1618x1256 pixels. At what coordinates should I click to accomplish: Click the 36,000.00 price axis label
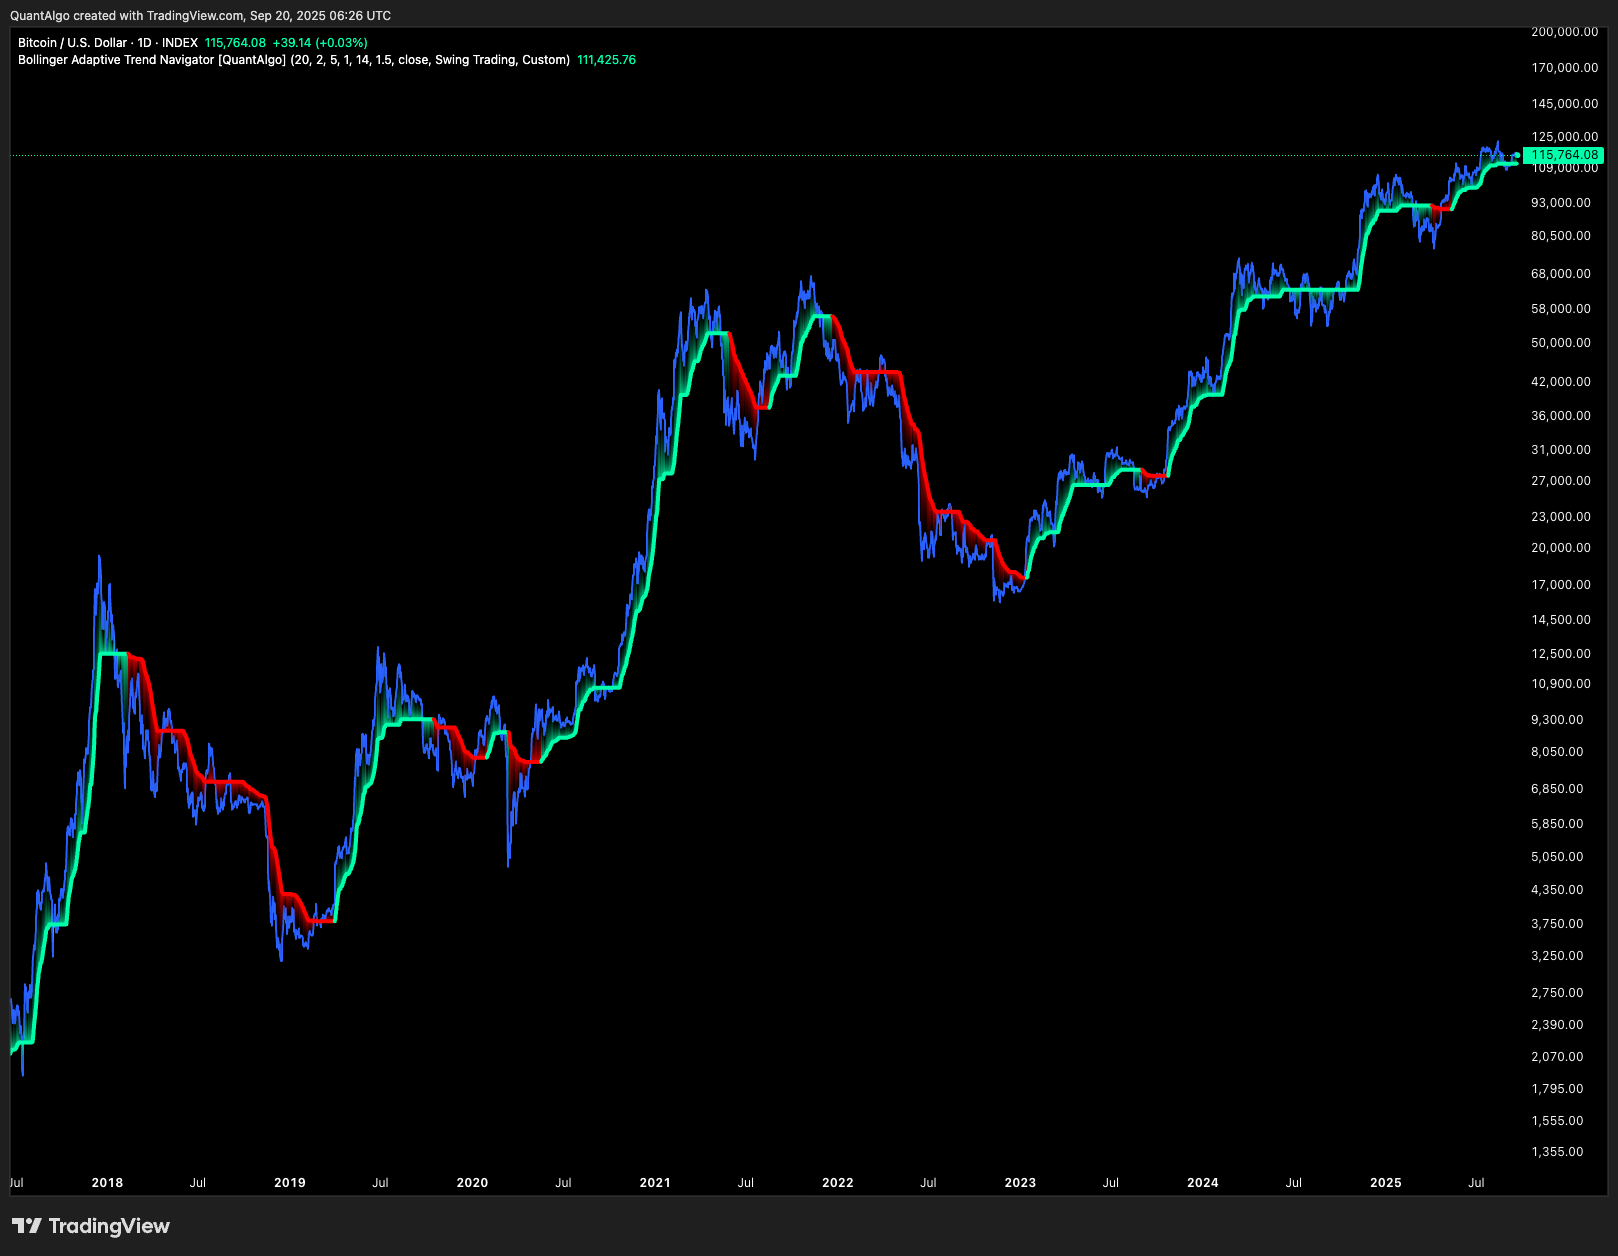(1561, 416)
